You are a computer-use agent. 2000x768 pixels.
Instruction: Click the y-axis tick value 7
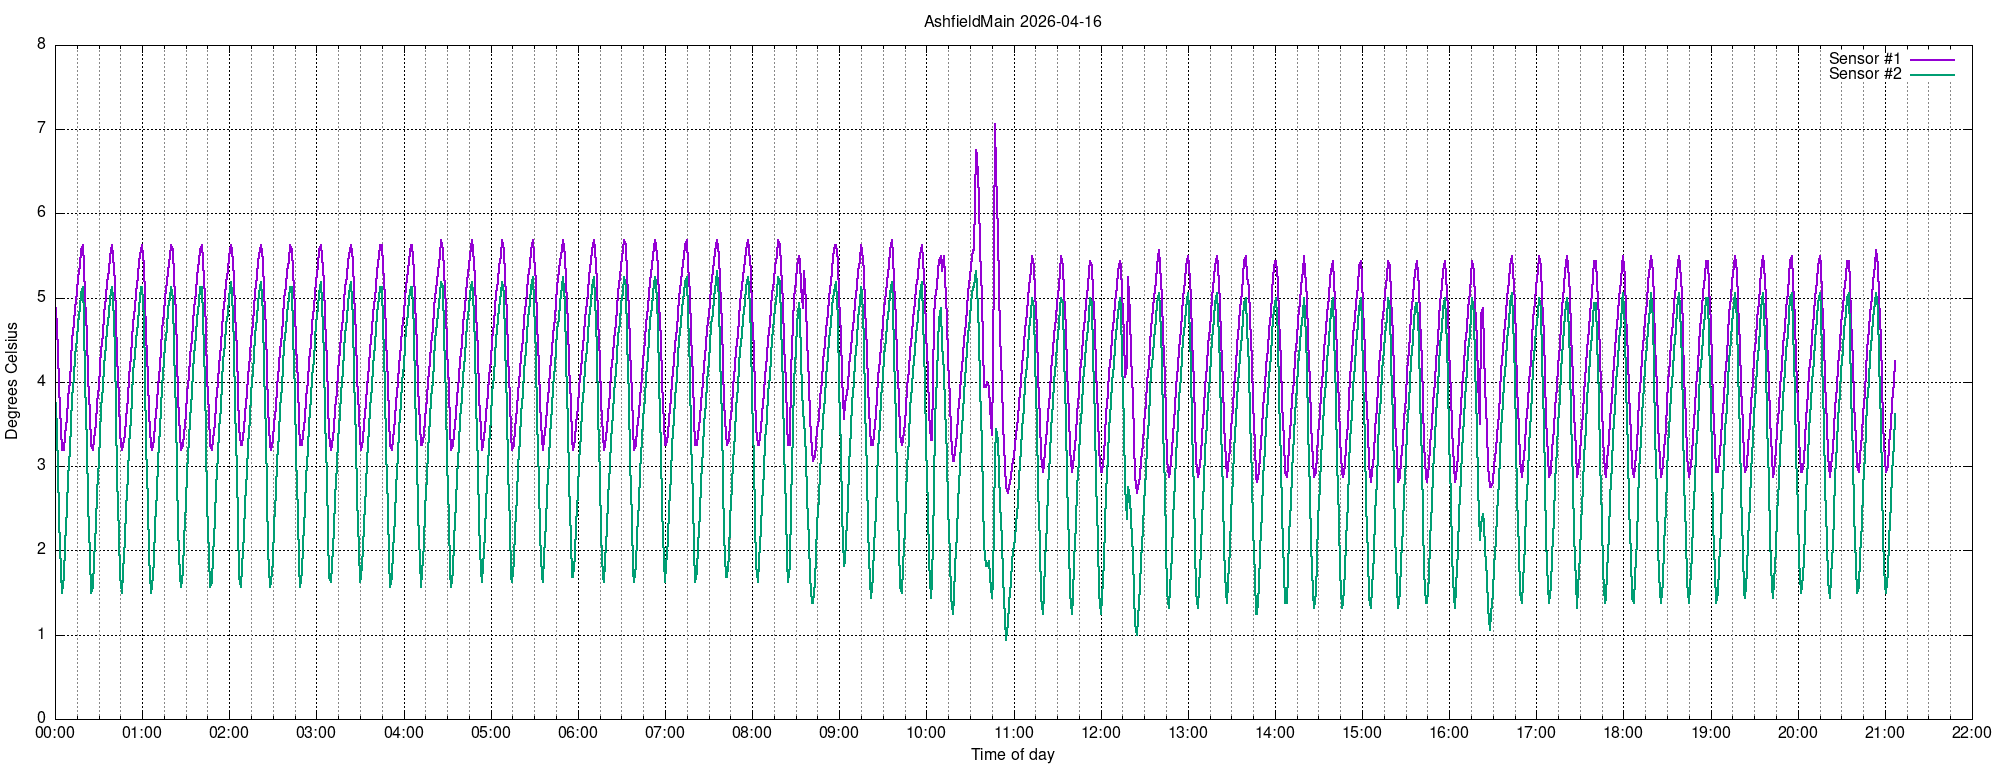pyautogui.click(x=41, y=128)
